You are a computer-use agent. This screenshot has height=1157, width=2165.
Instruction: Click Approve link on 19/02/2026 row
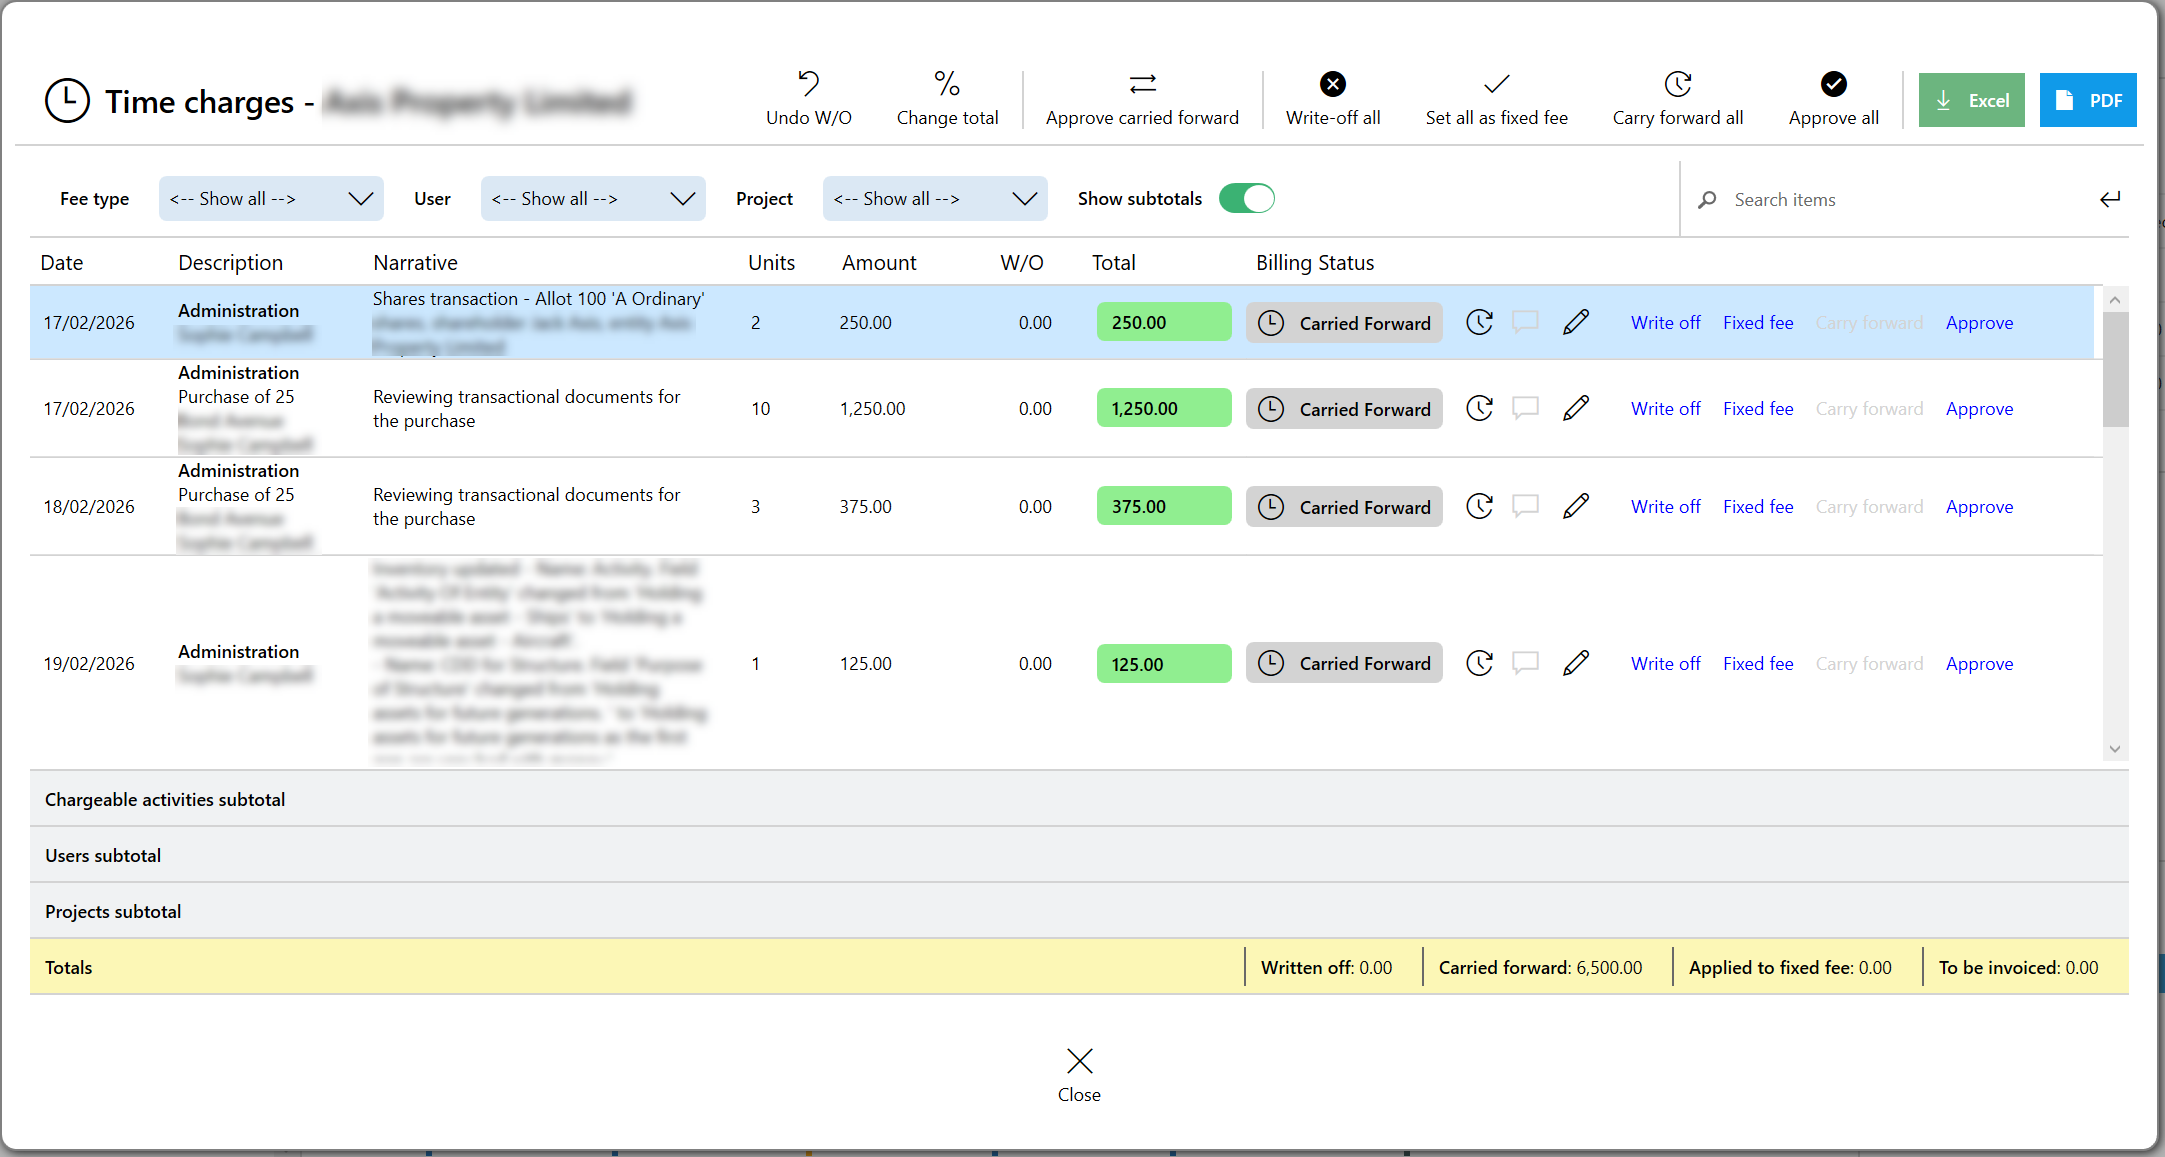pyautogui.click(x=1979, y=664)
